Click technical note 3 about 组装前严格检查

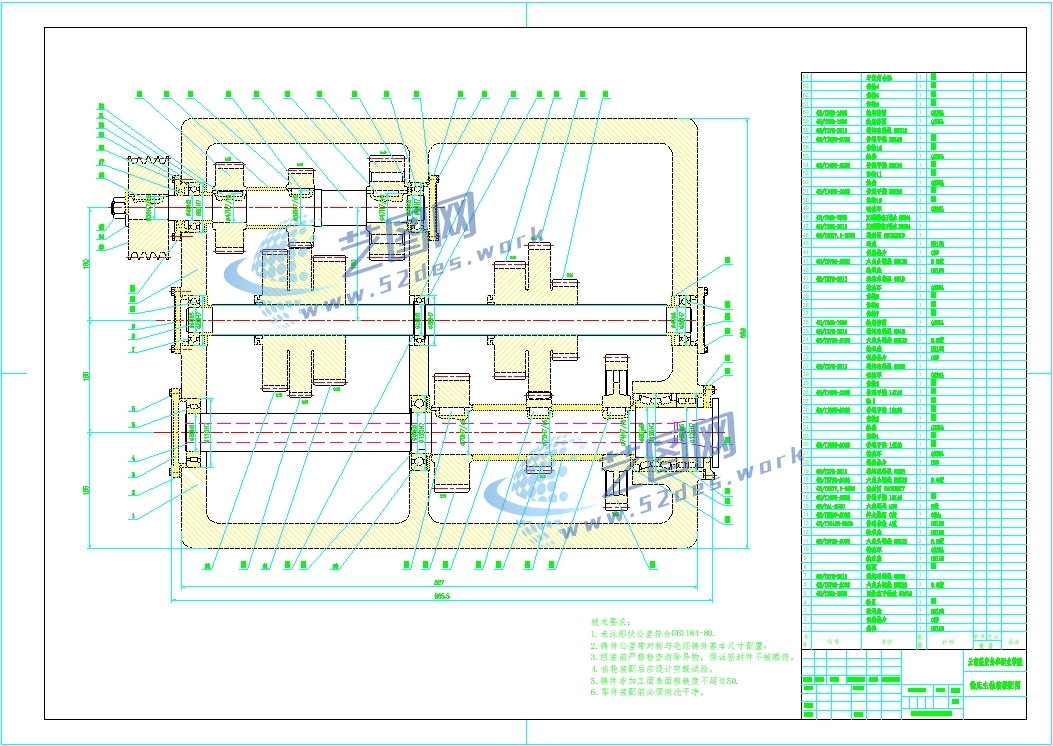(692, 657)
